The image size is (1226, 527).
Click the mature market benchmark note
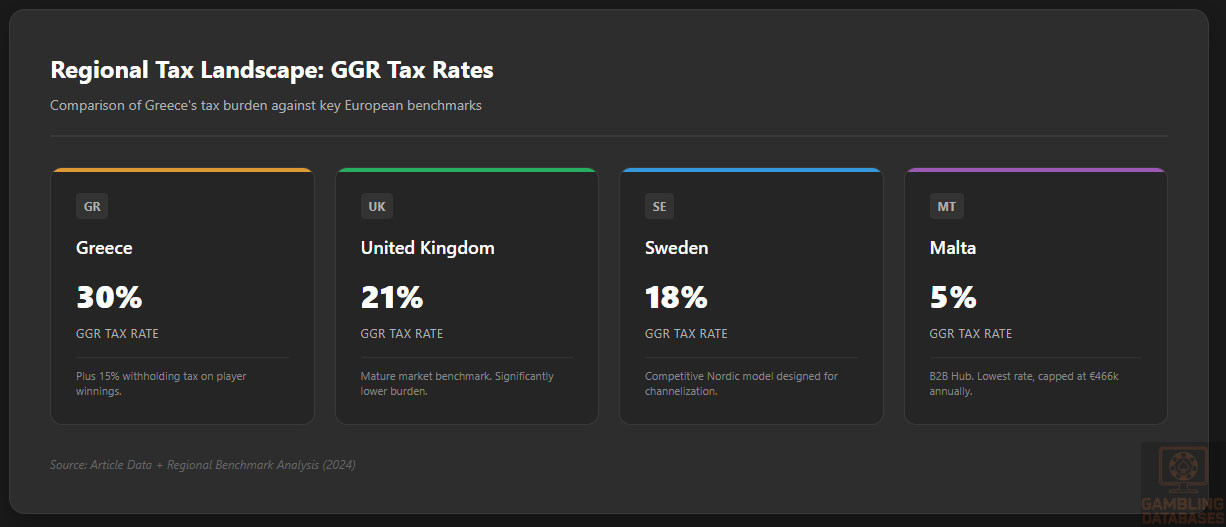point(457,384)
